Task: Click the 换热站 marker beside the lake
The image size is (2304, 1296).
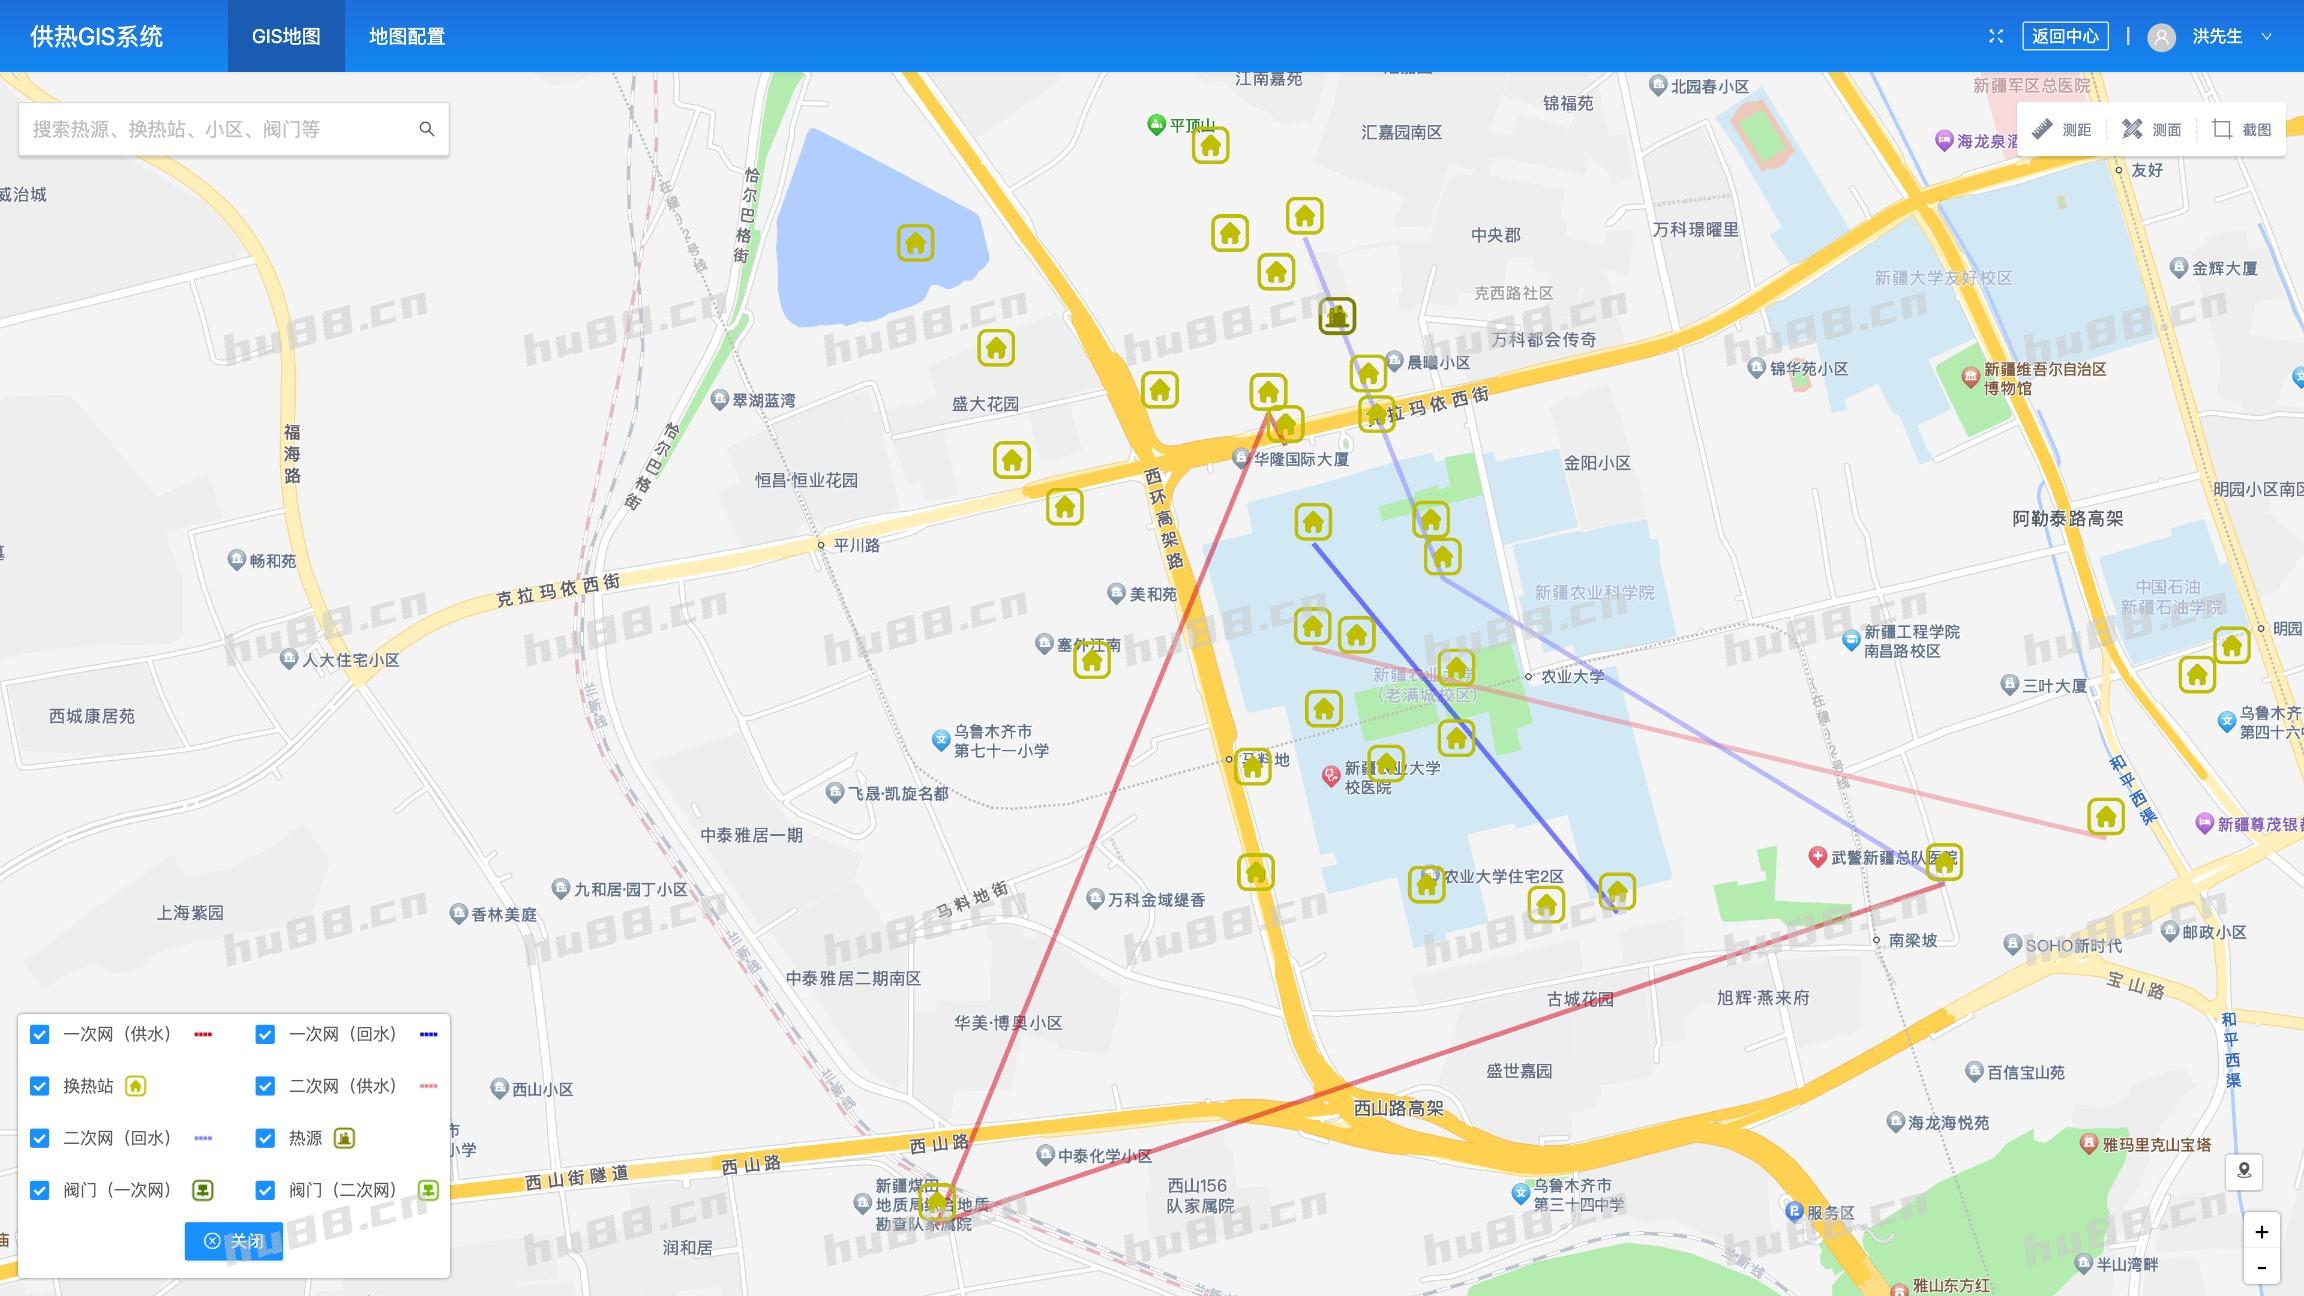Action: tap(914, 241)
